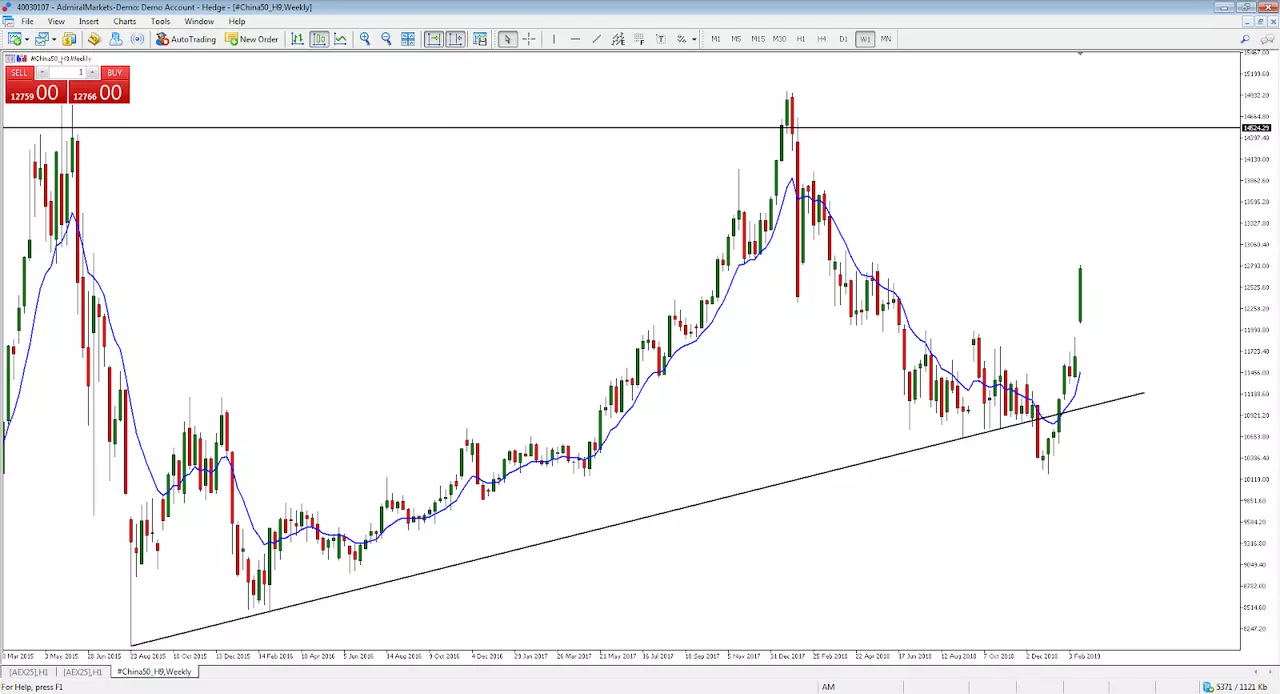Select the Fibonacci Retracement tool

(x=639, y=39)
